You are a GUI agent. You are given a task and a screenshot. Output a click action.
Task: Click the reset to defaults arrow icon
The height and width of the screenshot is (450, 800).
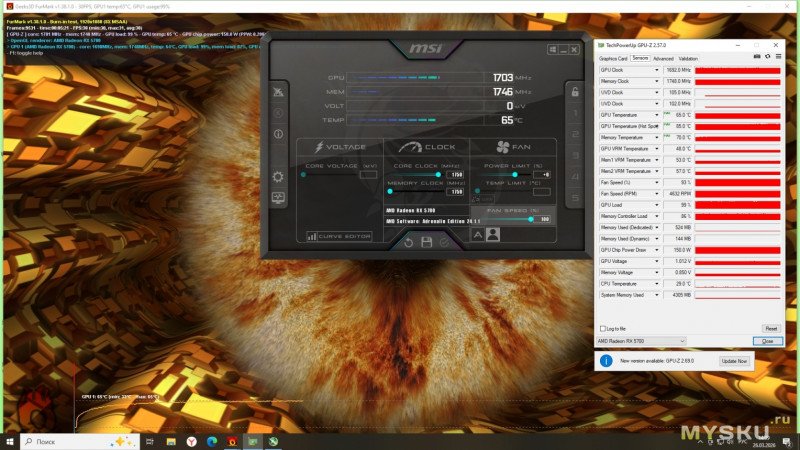pos(407,242)
